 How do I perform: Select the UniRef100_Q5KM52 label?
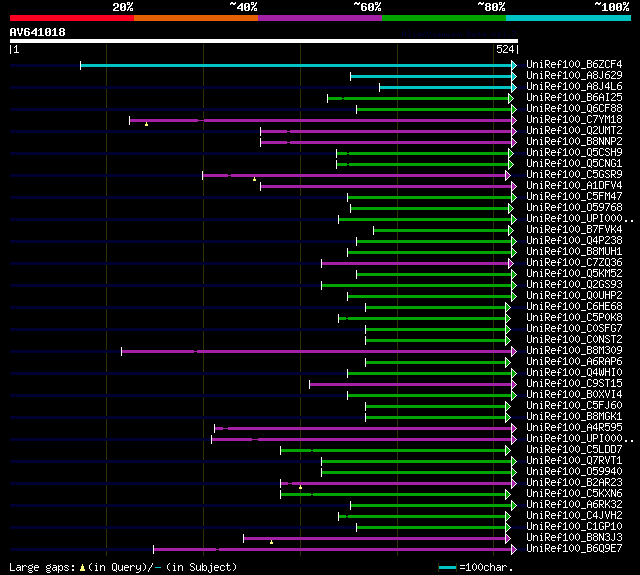pos(574,274)
